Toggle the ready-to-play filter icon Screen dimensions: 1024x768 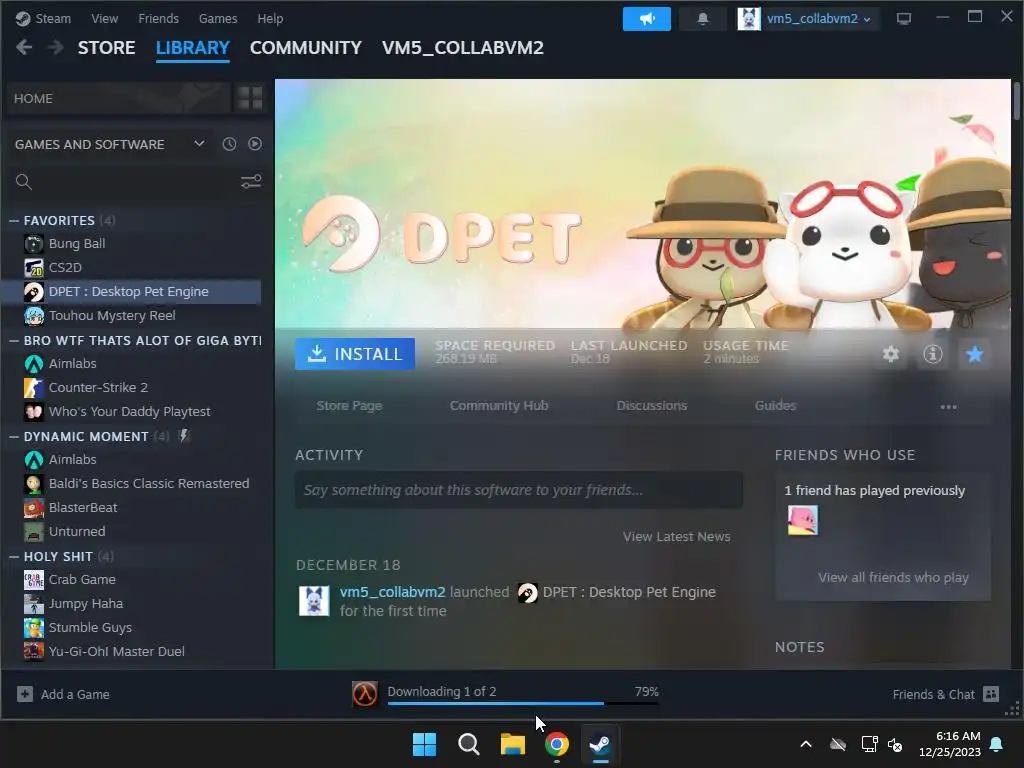click(x=255, y=144)
